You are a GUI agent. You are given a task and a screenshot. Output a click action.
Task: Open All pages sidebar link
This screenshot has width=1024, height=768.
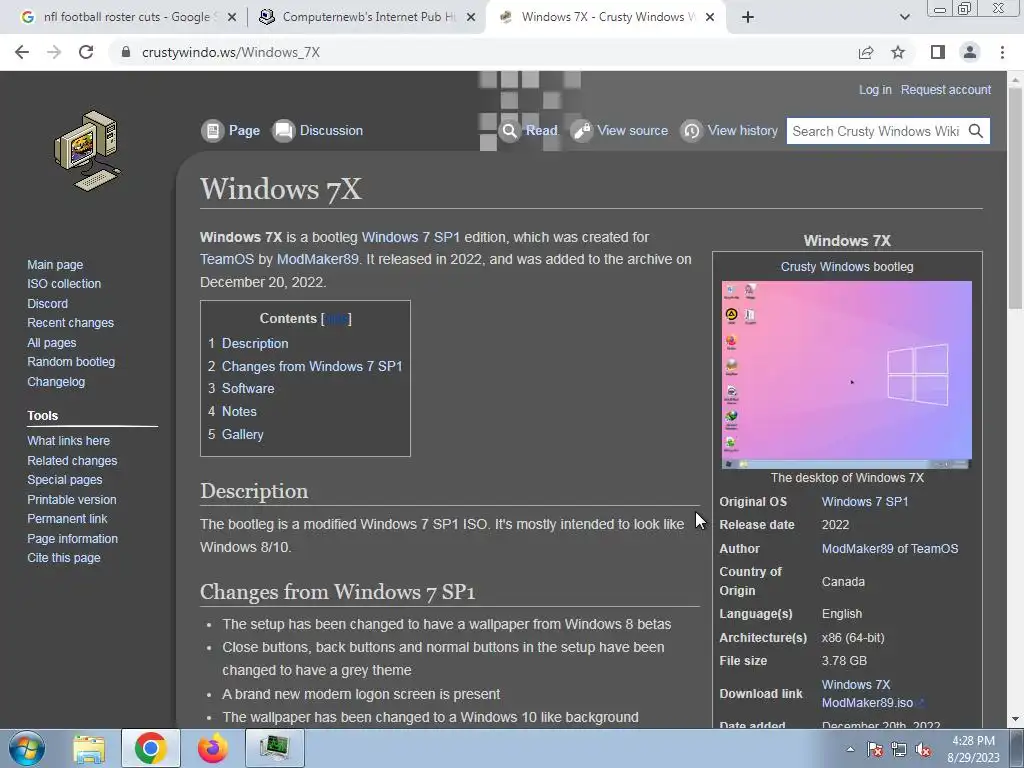(52, 342)
